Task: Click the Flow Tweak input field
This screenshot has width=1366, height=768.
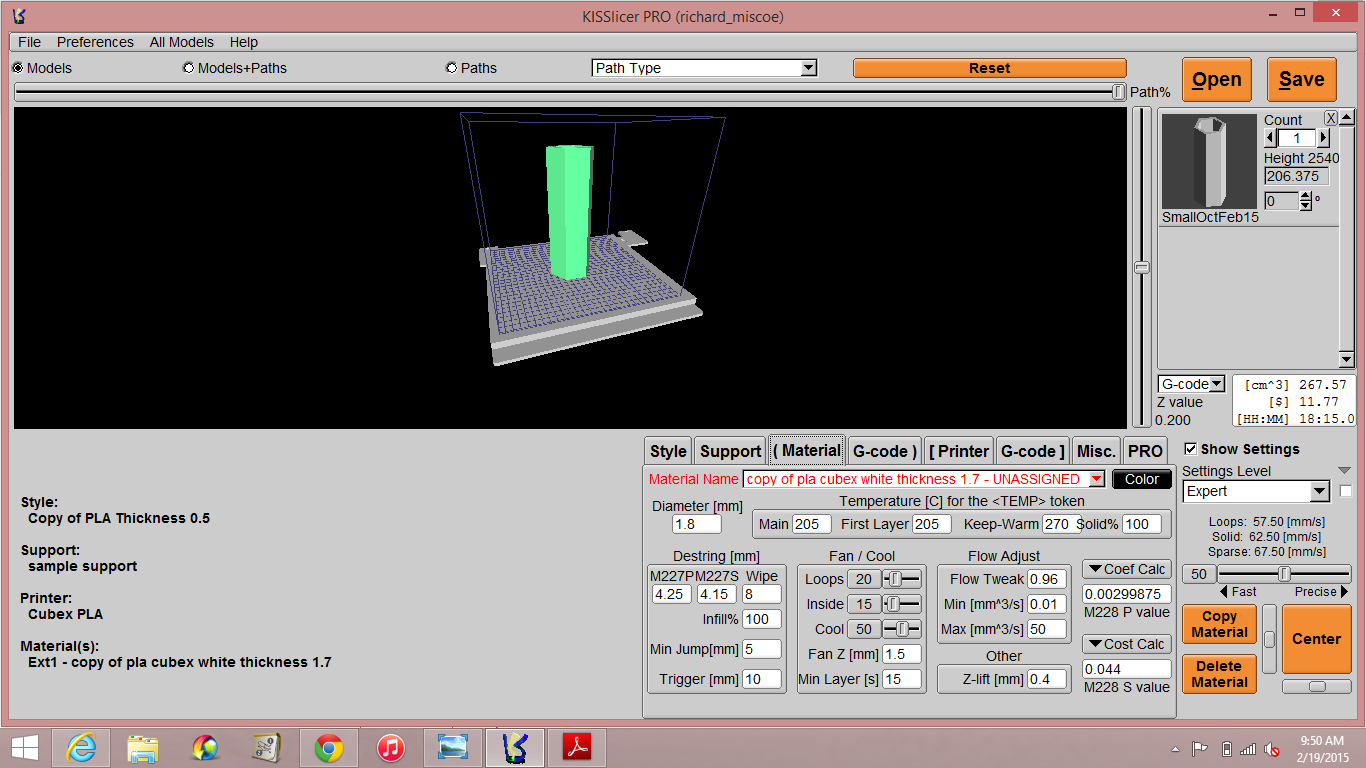Action: (1047, 579)
